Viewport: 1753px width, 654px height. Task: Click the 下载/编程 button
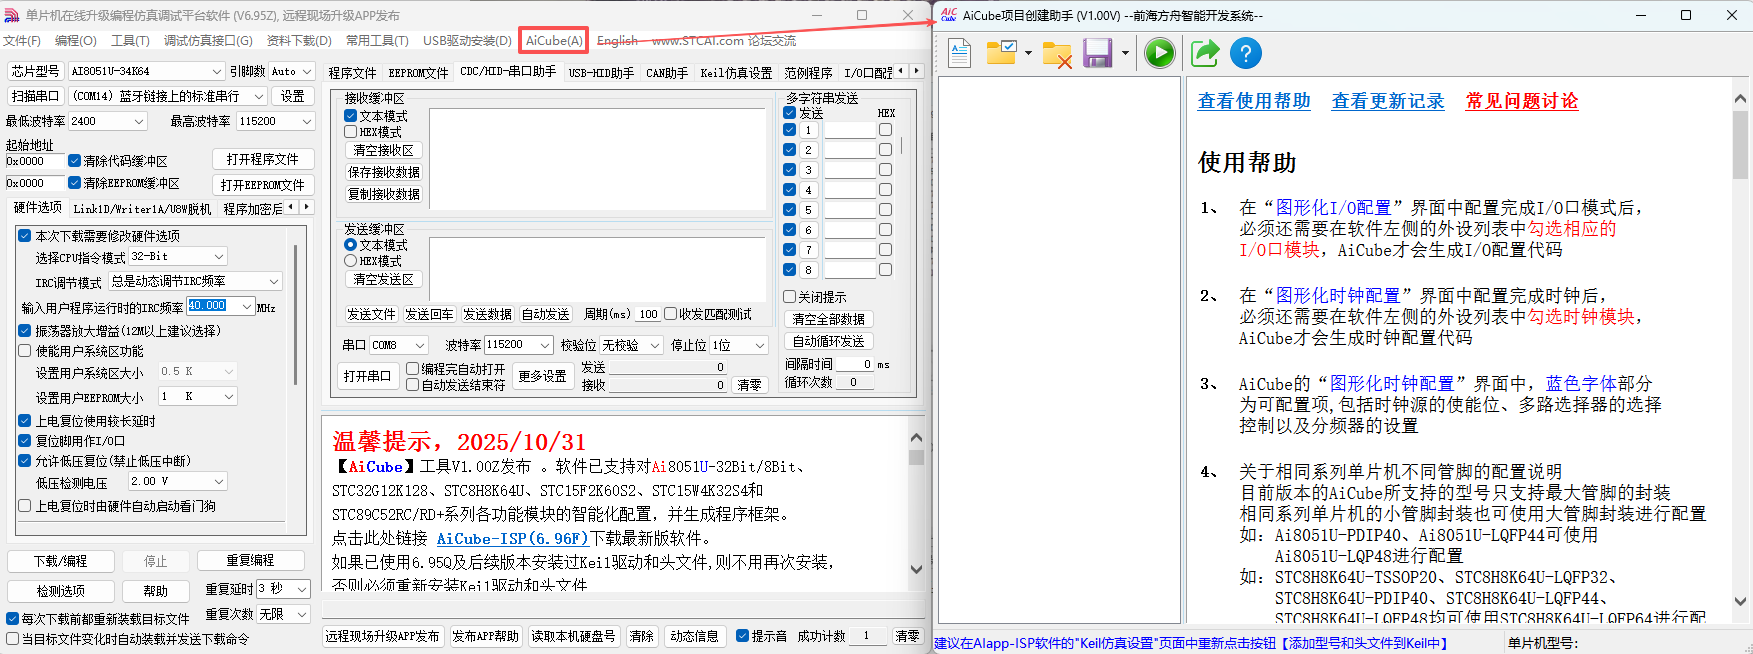60,561
